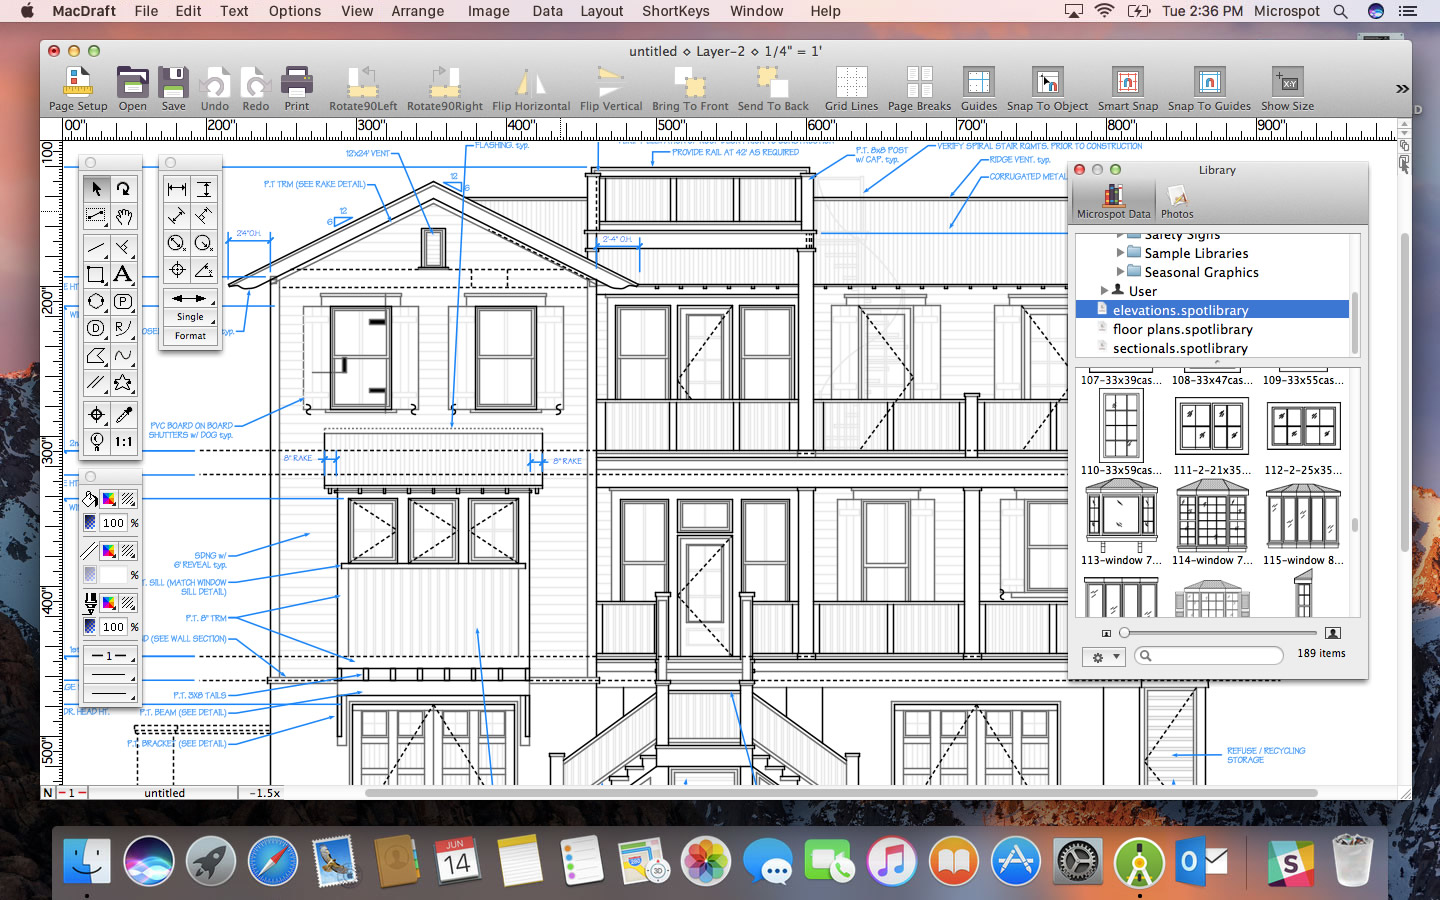Click the Redo toolbar button
1440x900 pixels.
click(255, 89)
